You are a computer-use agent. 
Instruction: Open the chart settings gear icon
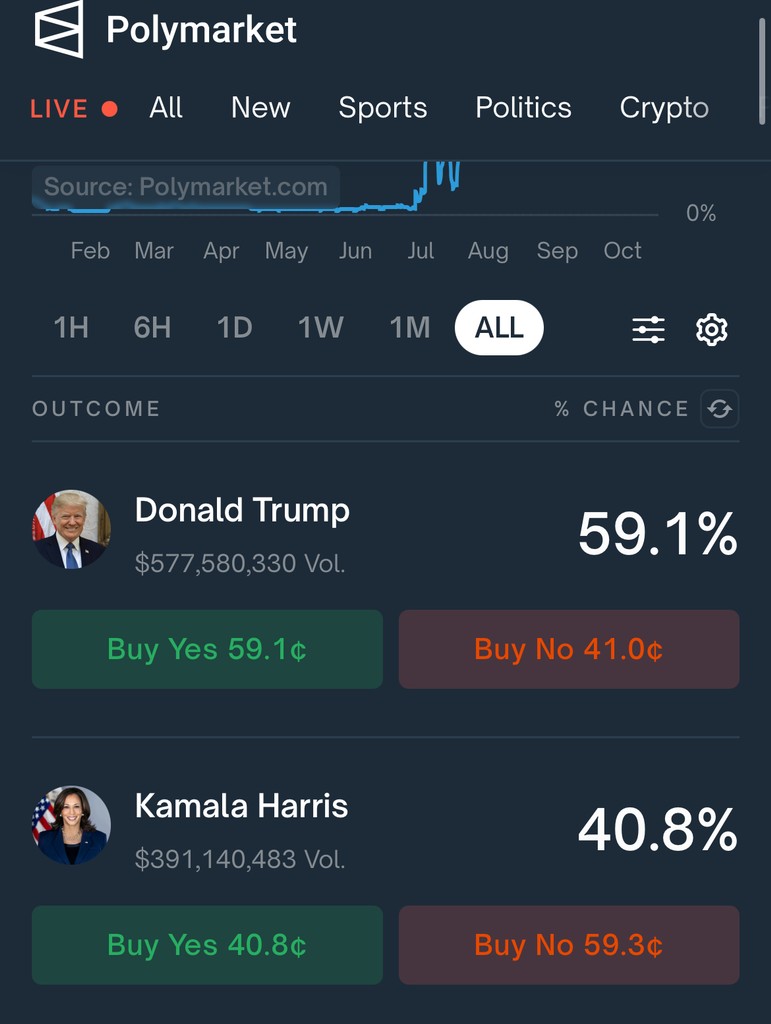coord(712,329)
